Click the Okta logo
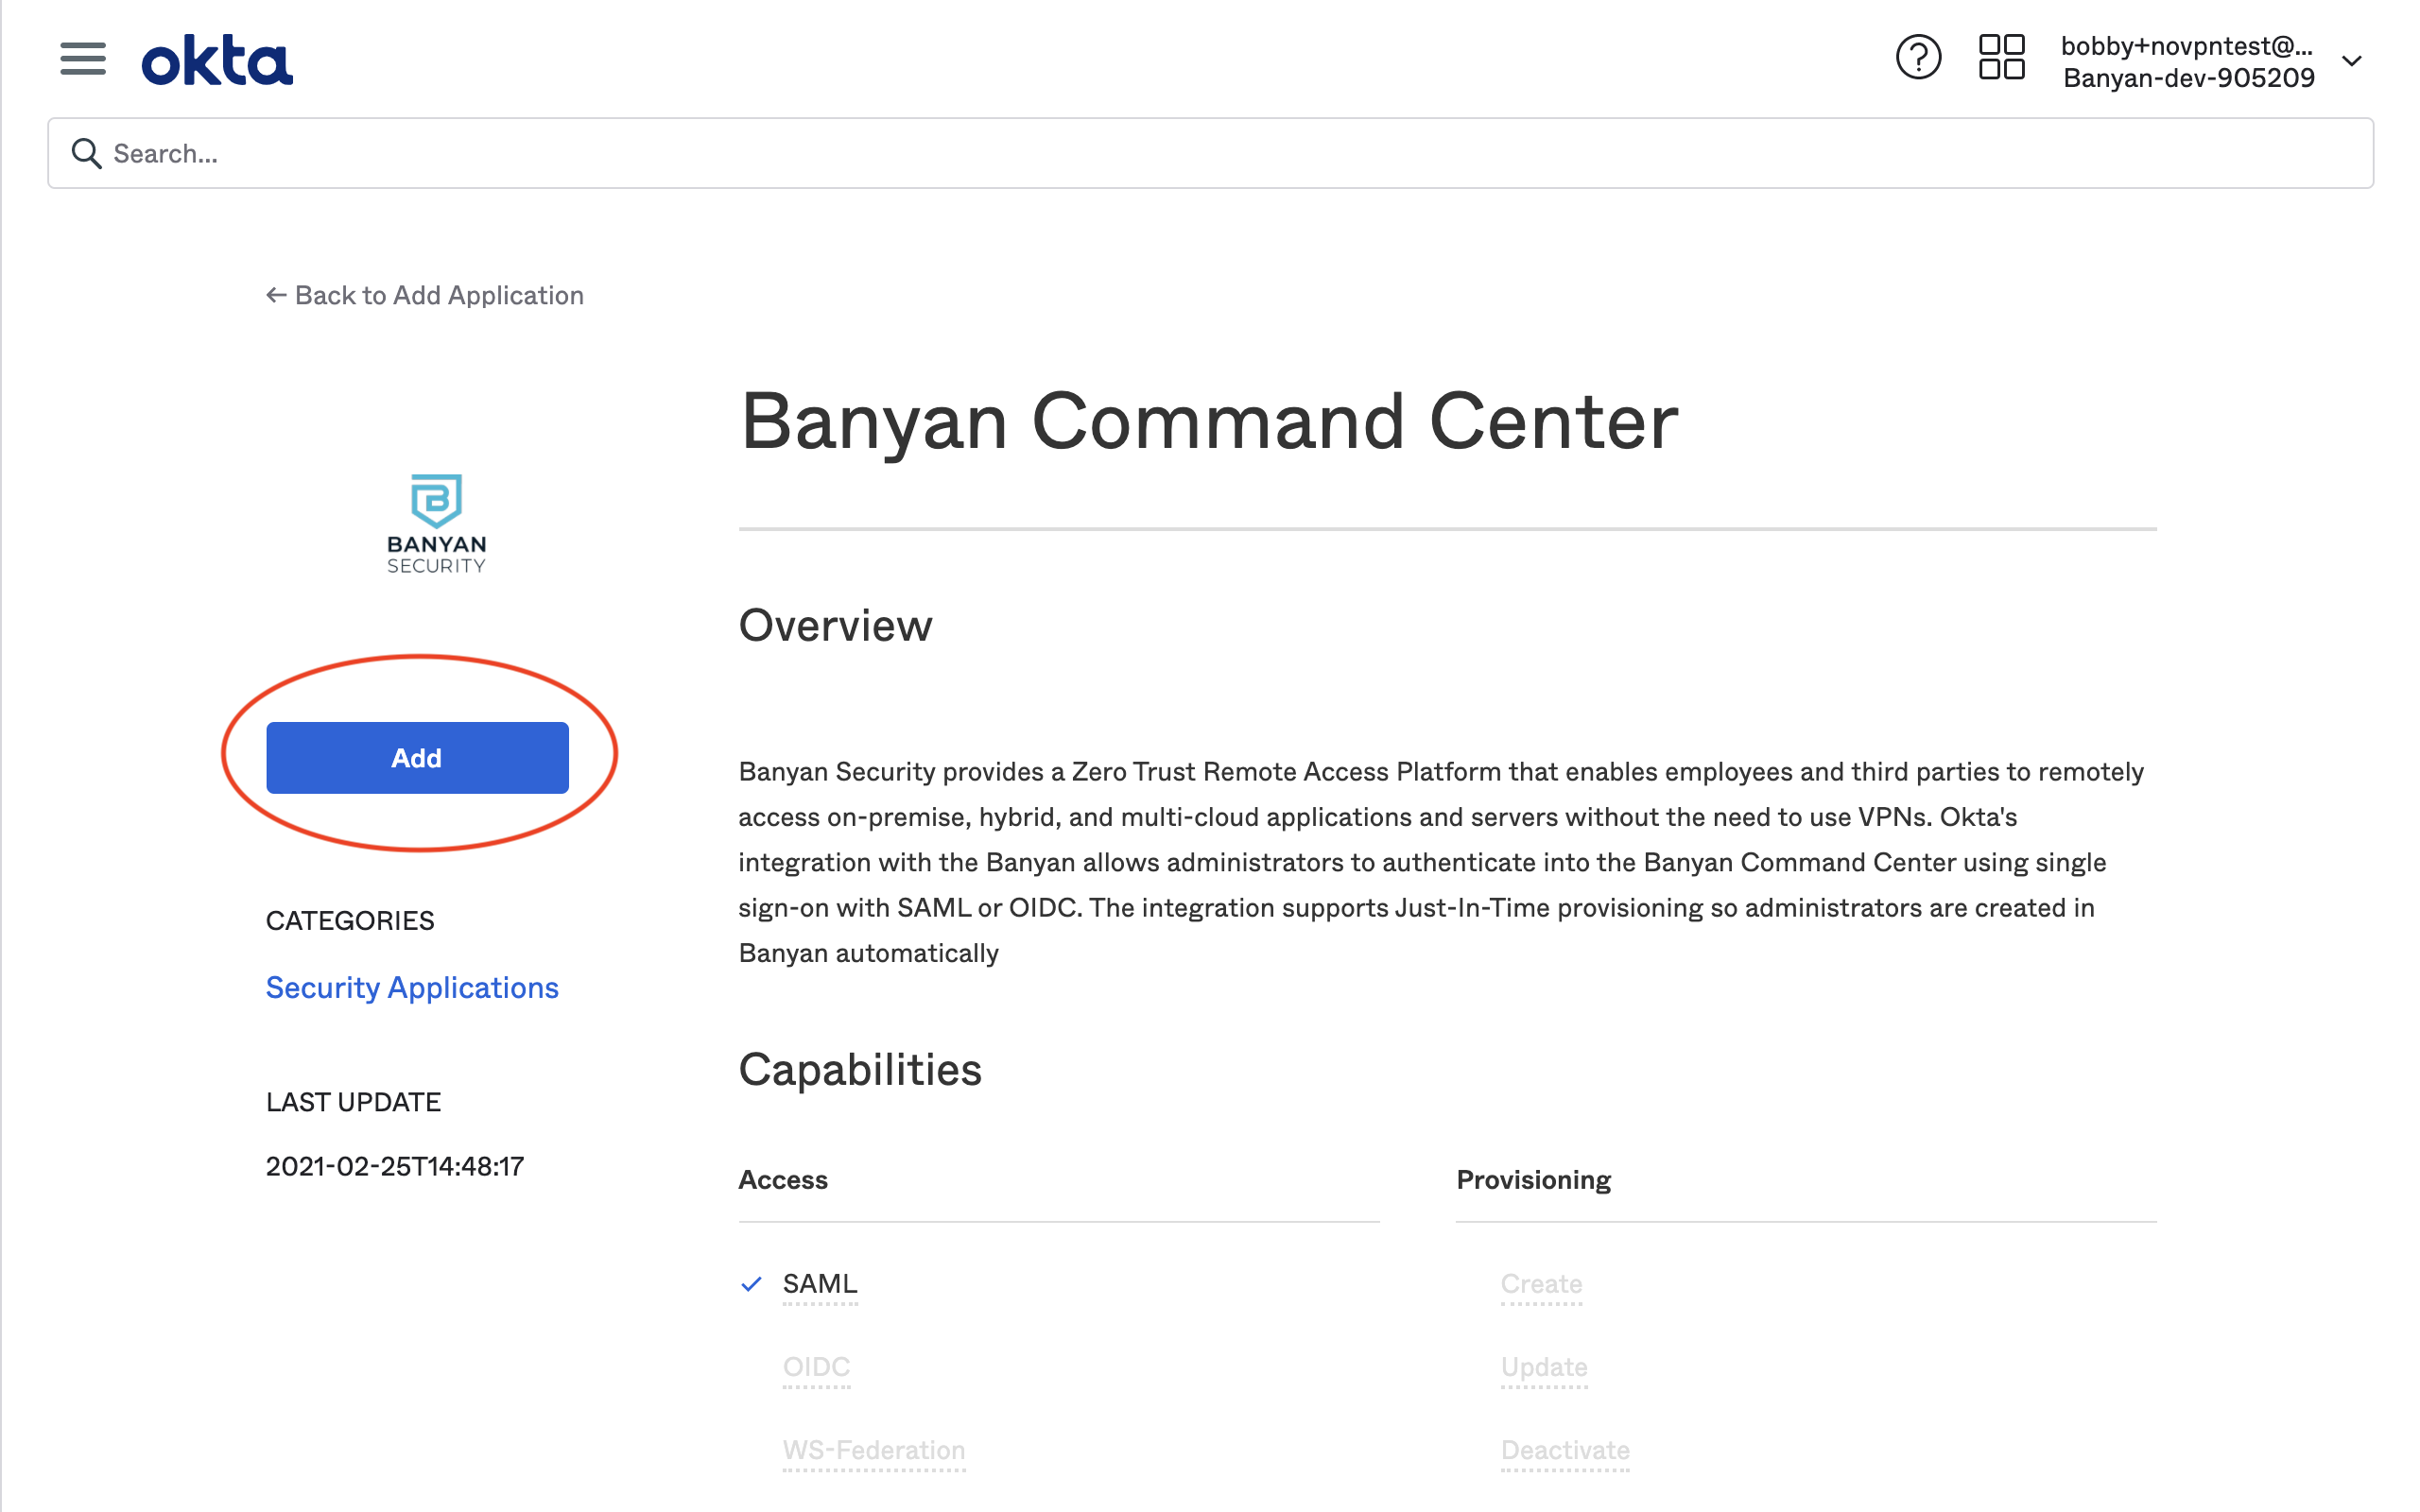 tap(217, 61)
